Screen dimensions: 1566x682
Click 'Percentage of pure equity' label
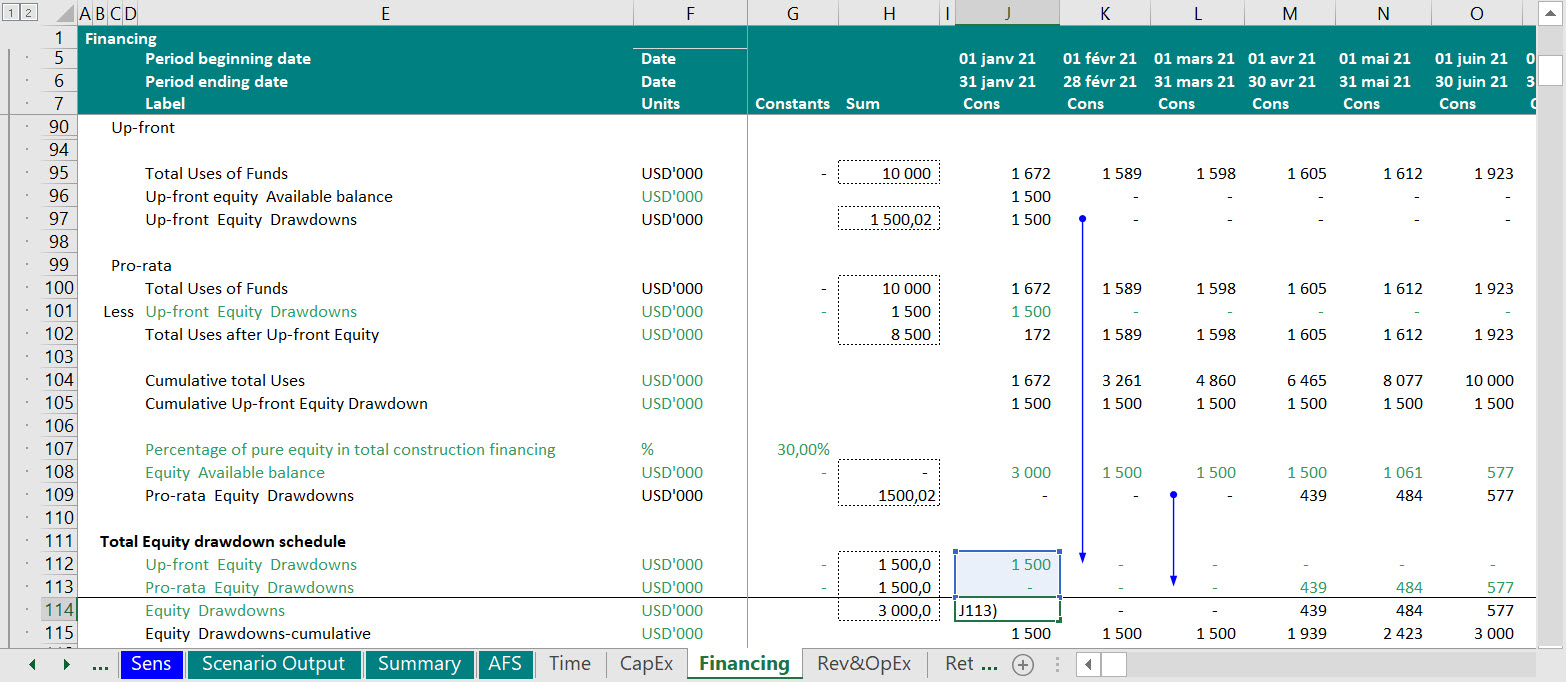click(350, 450)
